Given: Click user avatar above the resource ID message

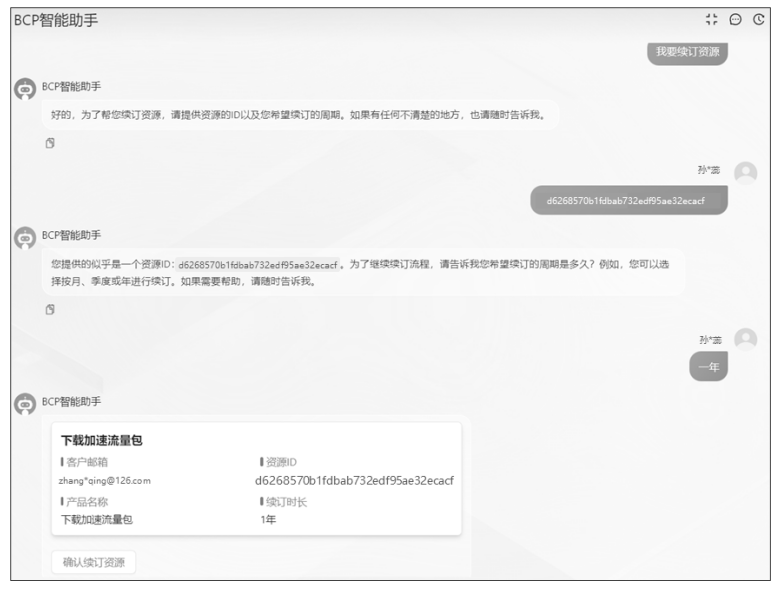Looking at the screenshot, I should (746, 173).
